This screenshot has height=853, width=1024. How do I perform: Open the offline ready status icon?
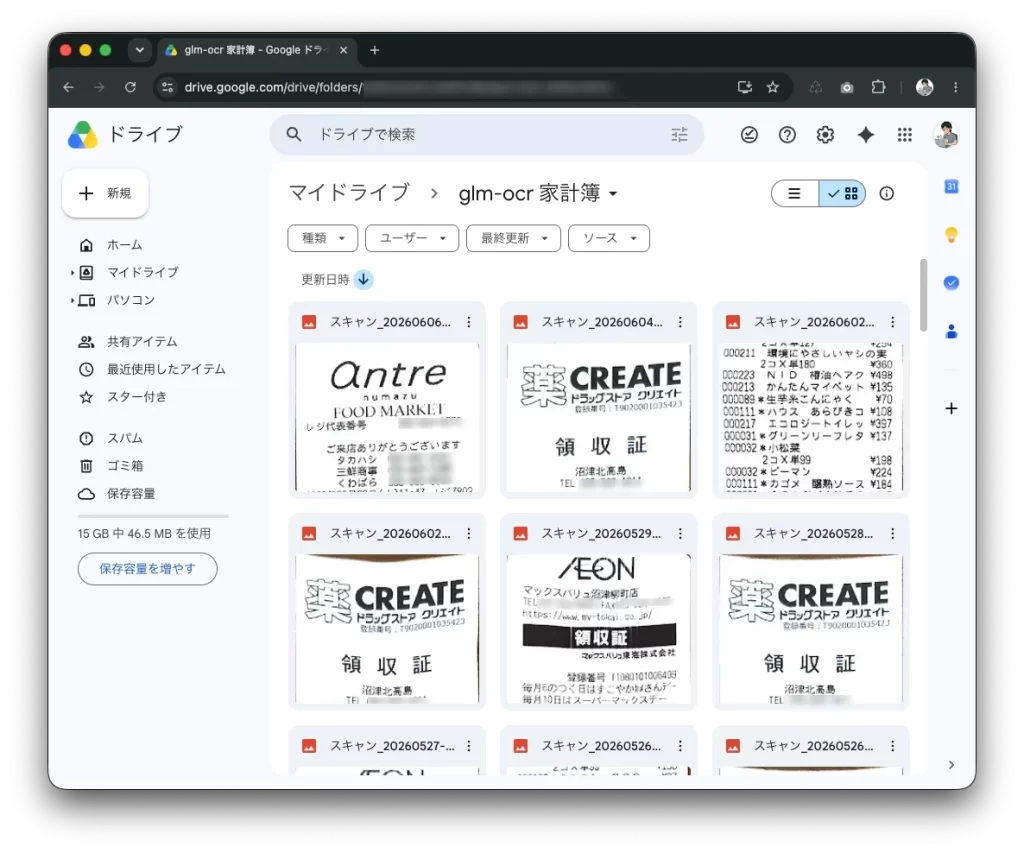click(749, 135)
